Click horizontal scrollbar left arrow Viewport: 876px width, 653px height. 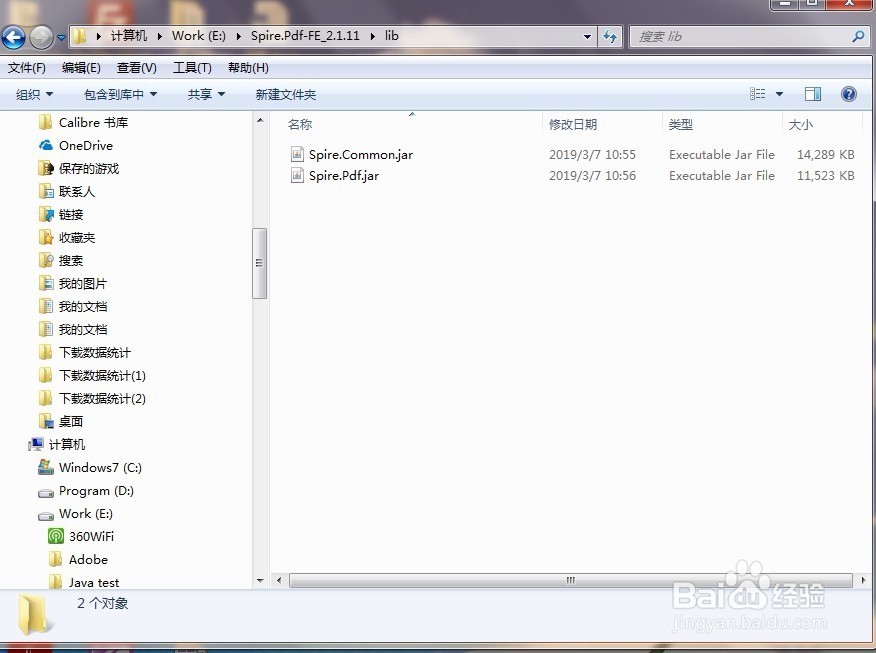point(279,580)
